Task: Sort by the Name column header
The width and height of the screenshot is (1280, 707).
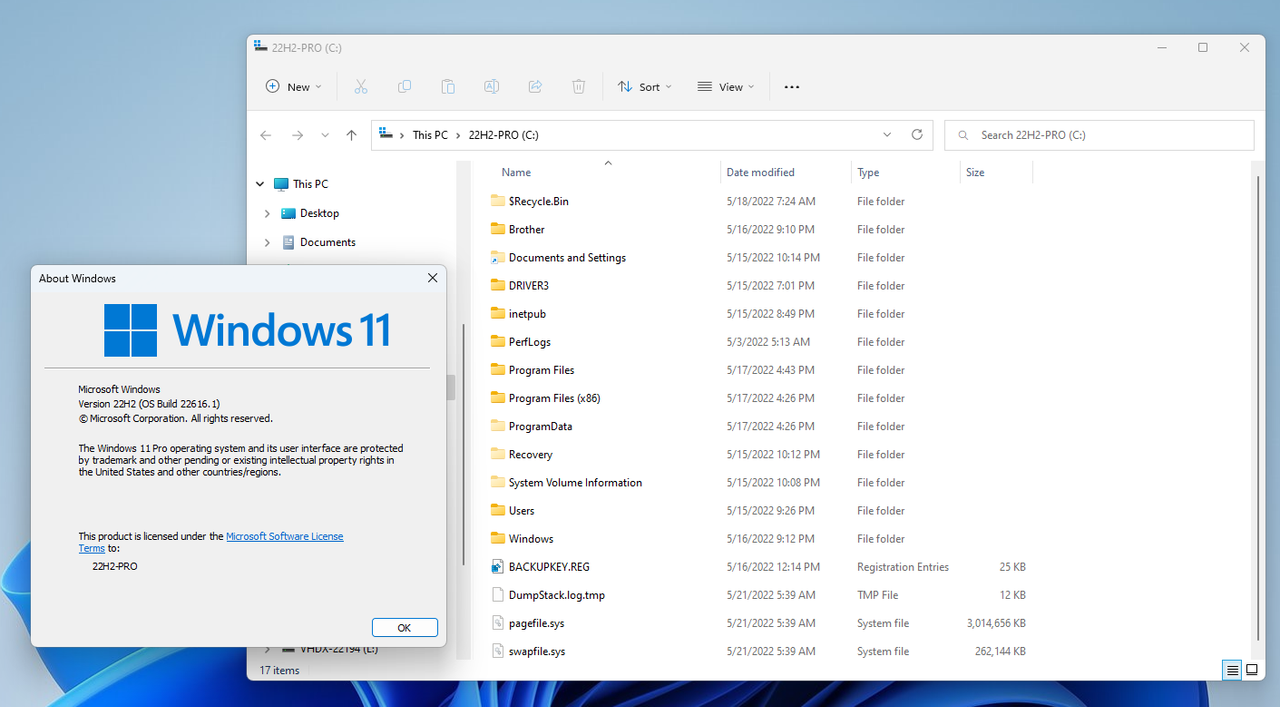Action: coord(516,172)
